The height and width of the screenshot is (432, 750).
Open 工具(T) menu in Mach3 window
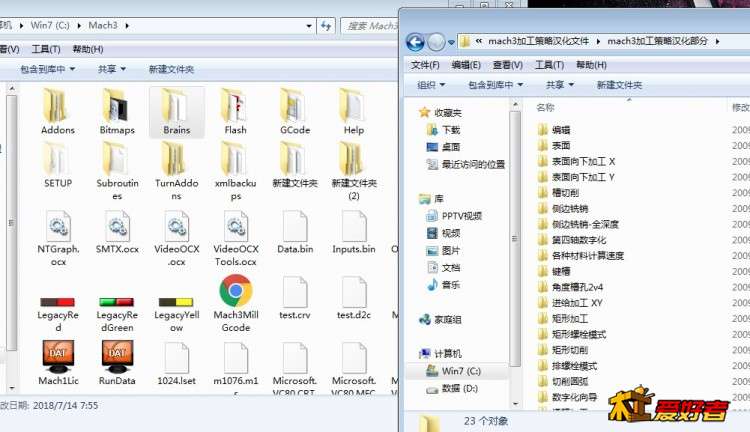[x=46, y=49]
